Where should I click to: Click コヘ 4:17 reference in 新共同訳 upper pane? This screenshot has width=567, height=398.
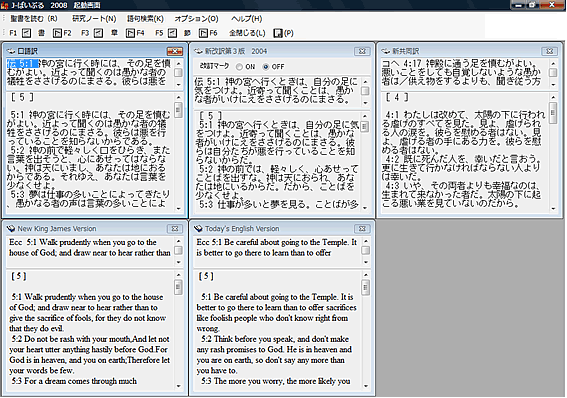(x=402, y=64)
